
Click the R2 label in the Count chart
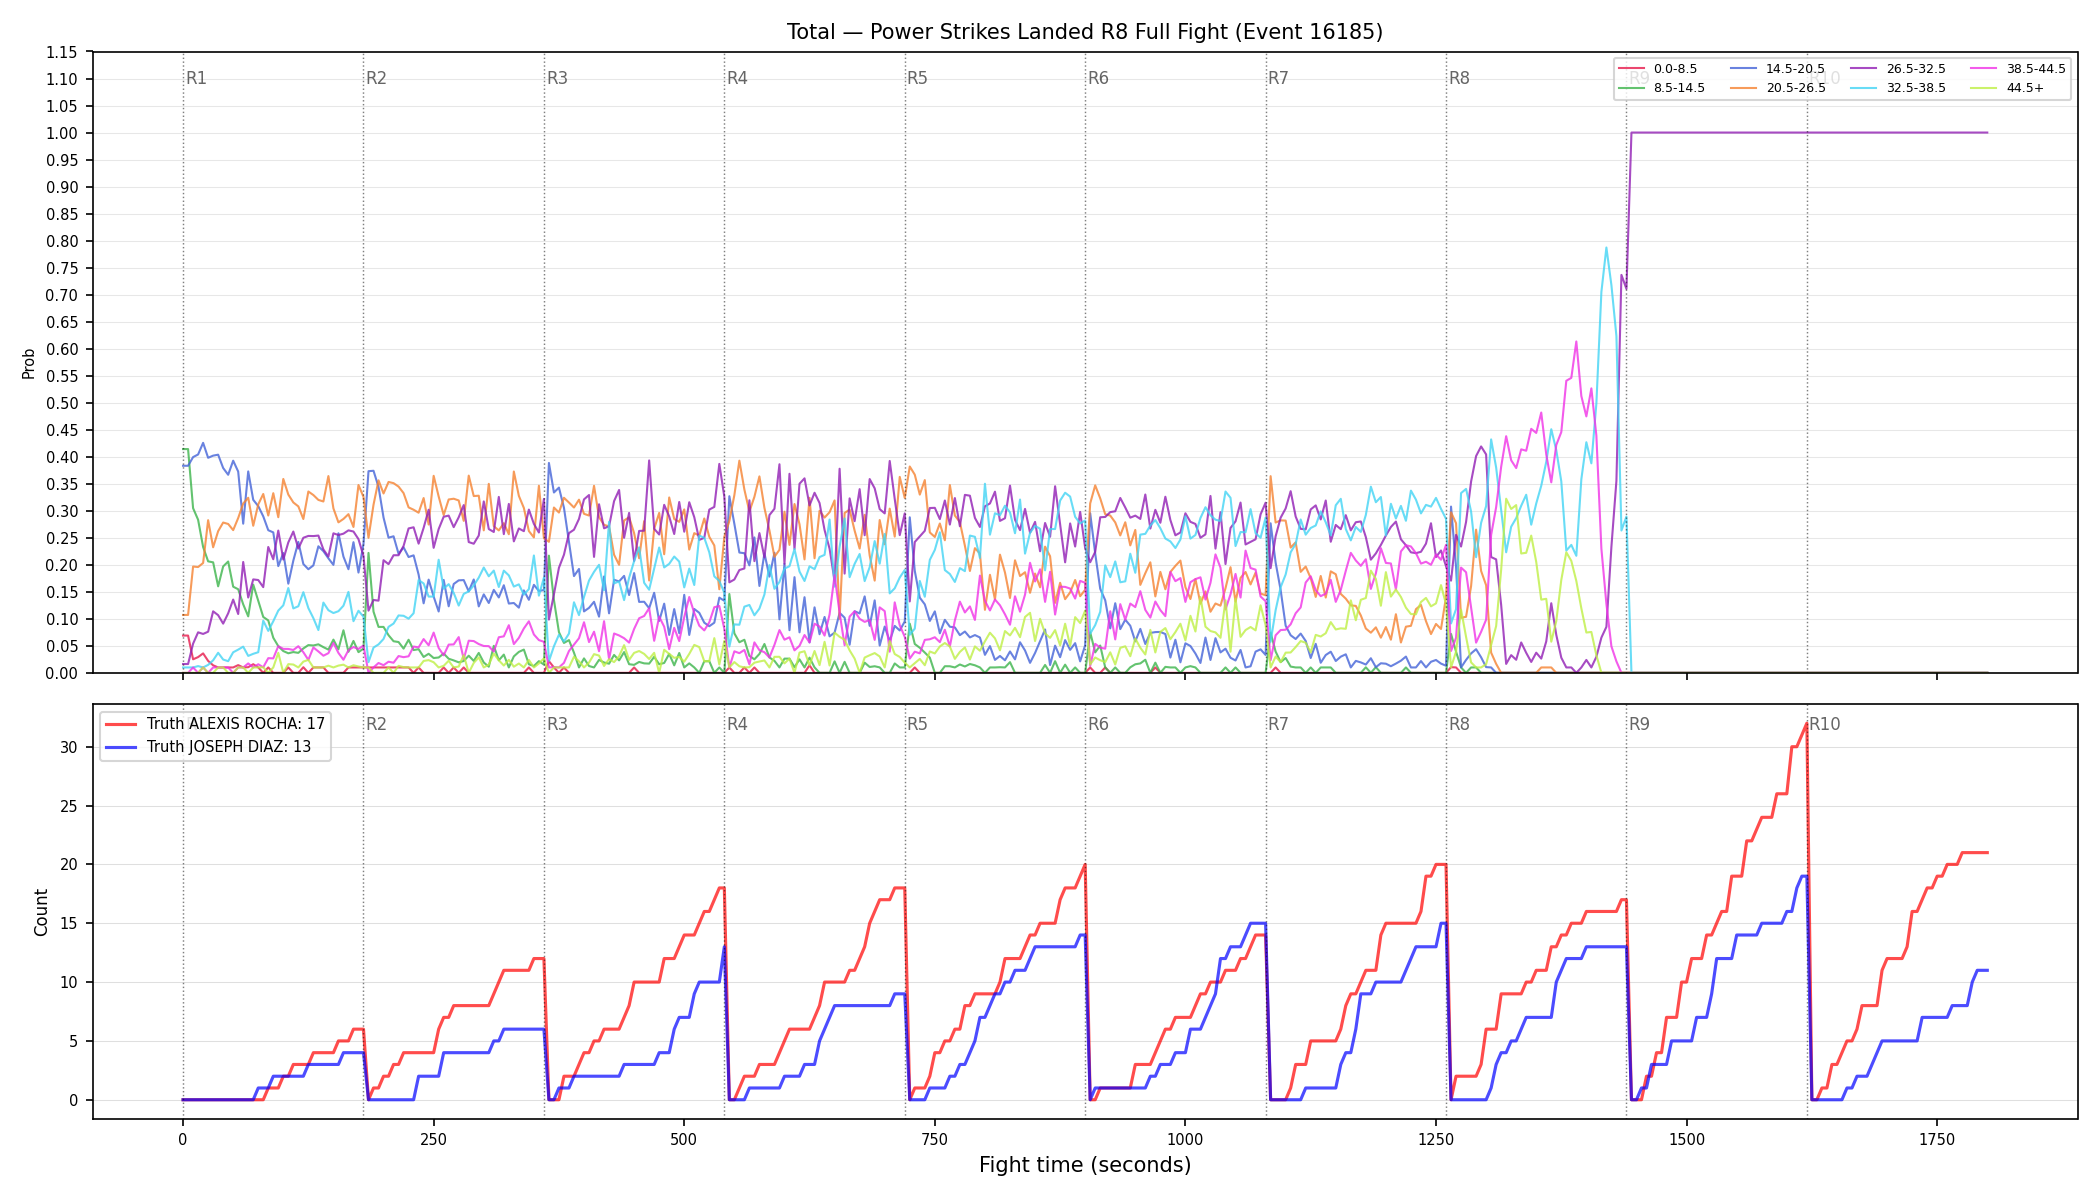[376, 724]
